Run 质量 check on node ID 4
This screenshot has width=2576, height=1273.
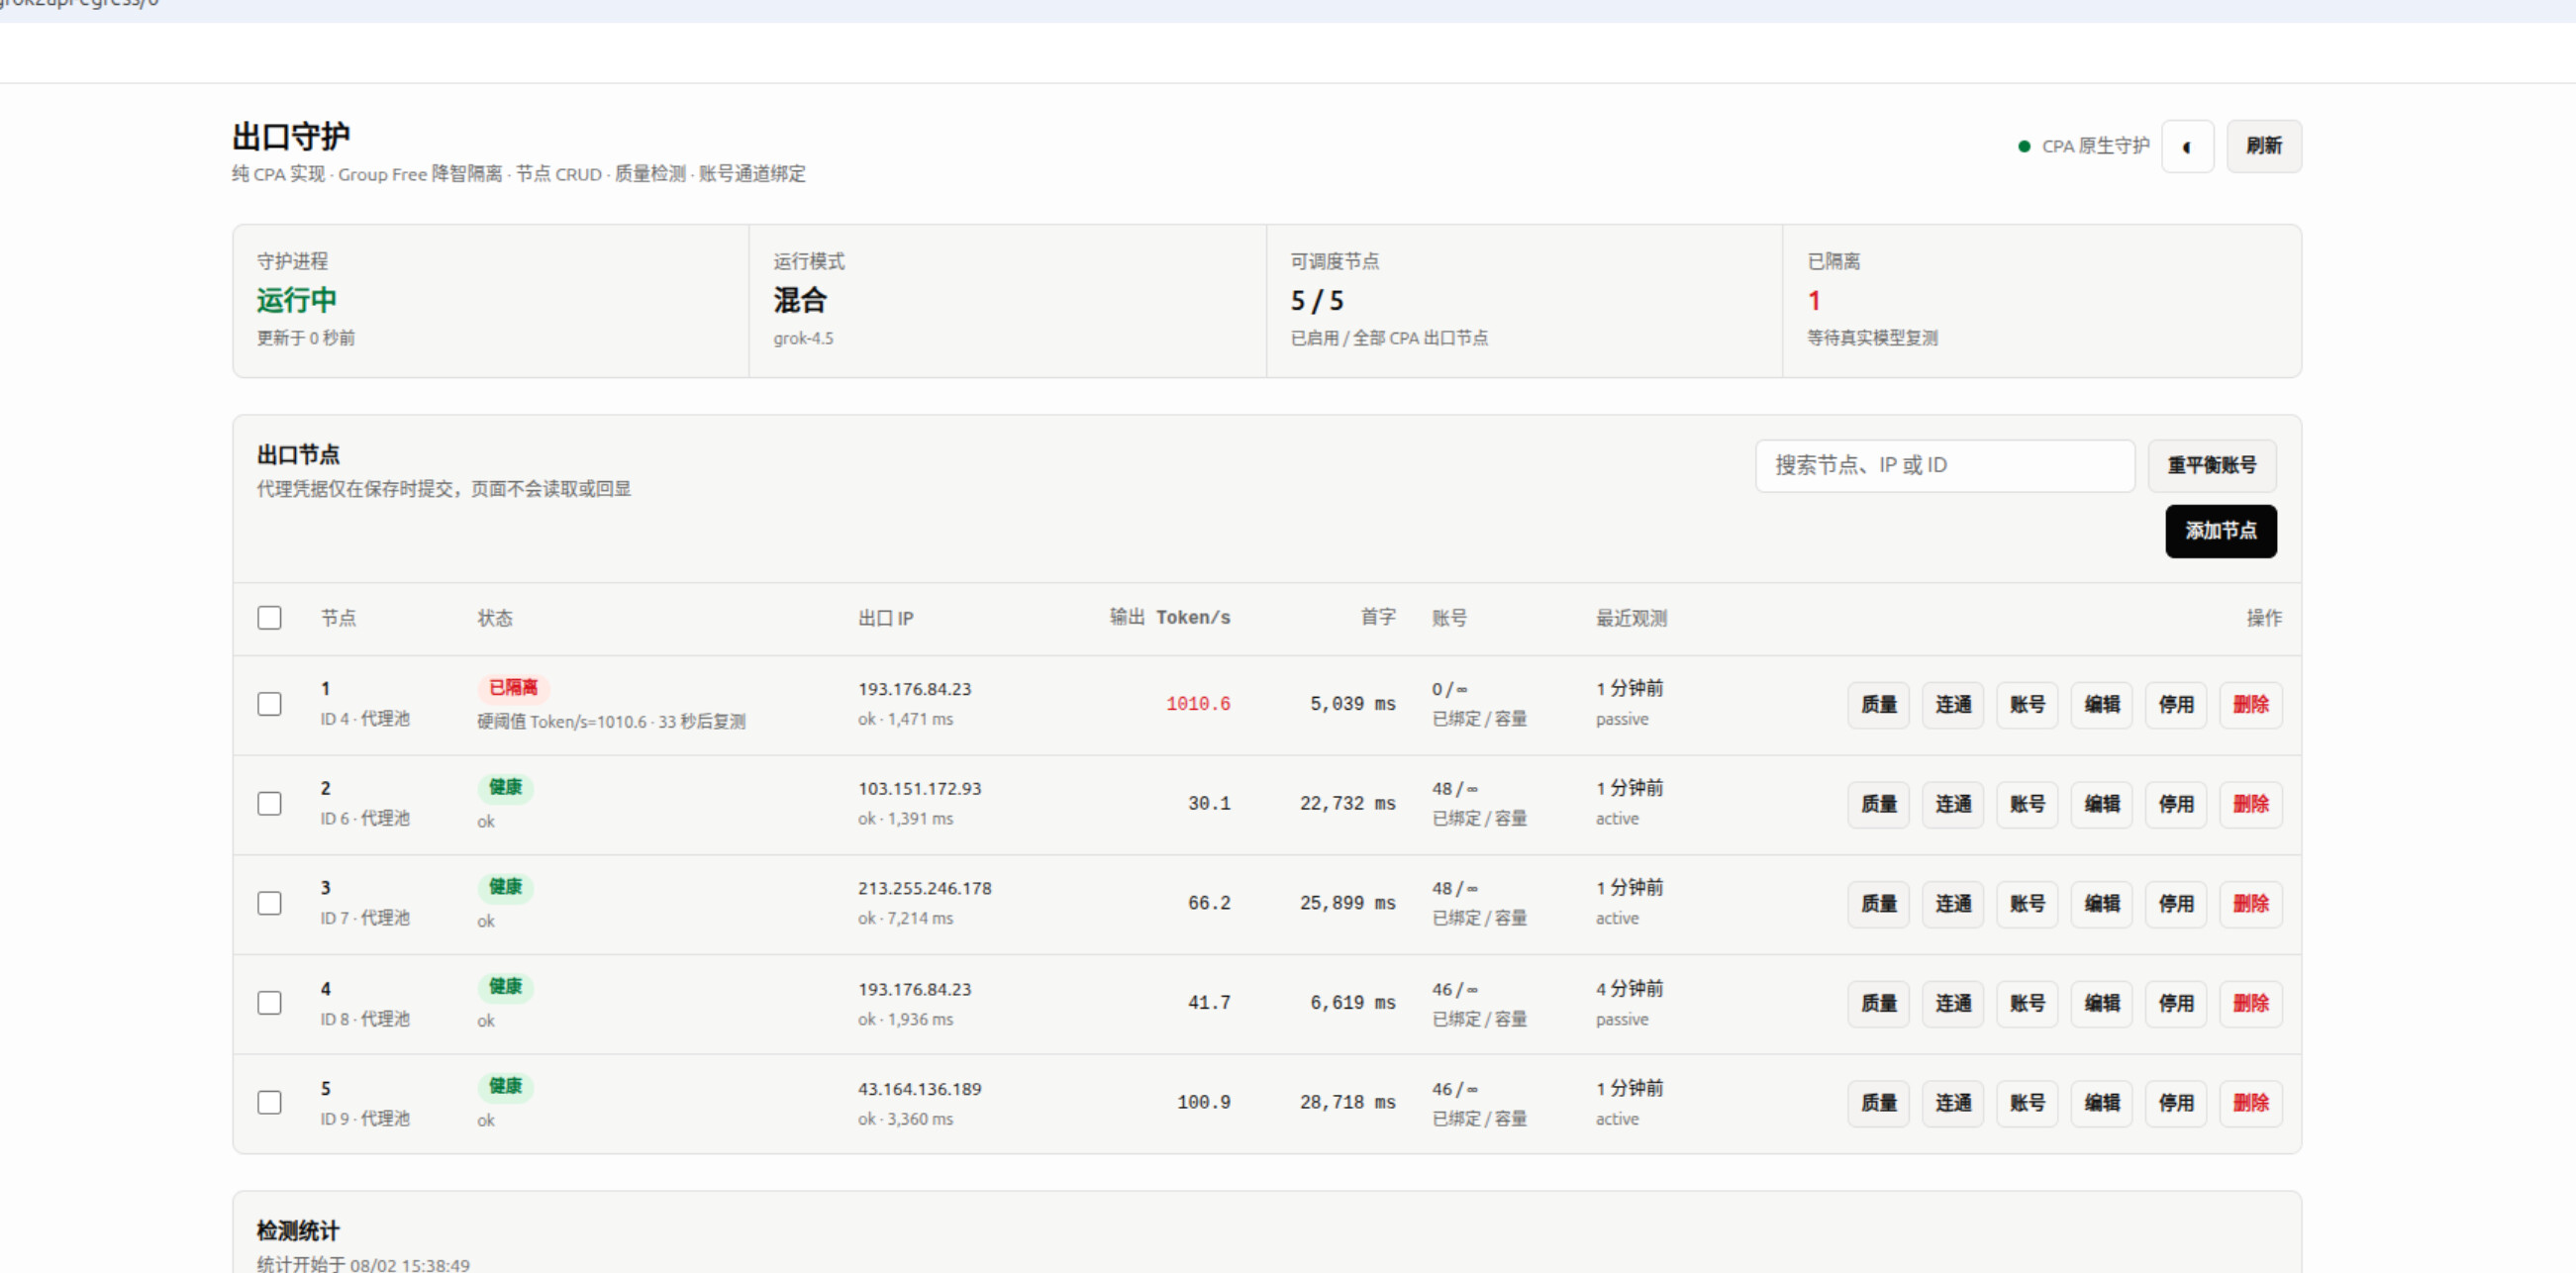[x=1878, y=704]
